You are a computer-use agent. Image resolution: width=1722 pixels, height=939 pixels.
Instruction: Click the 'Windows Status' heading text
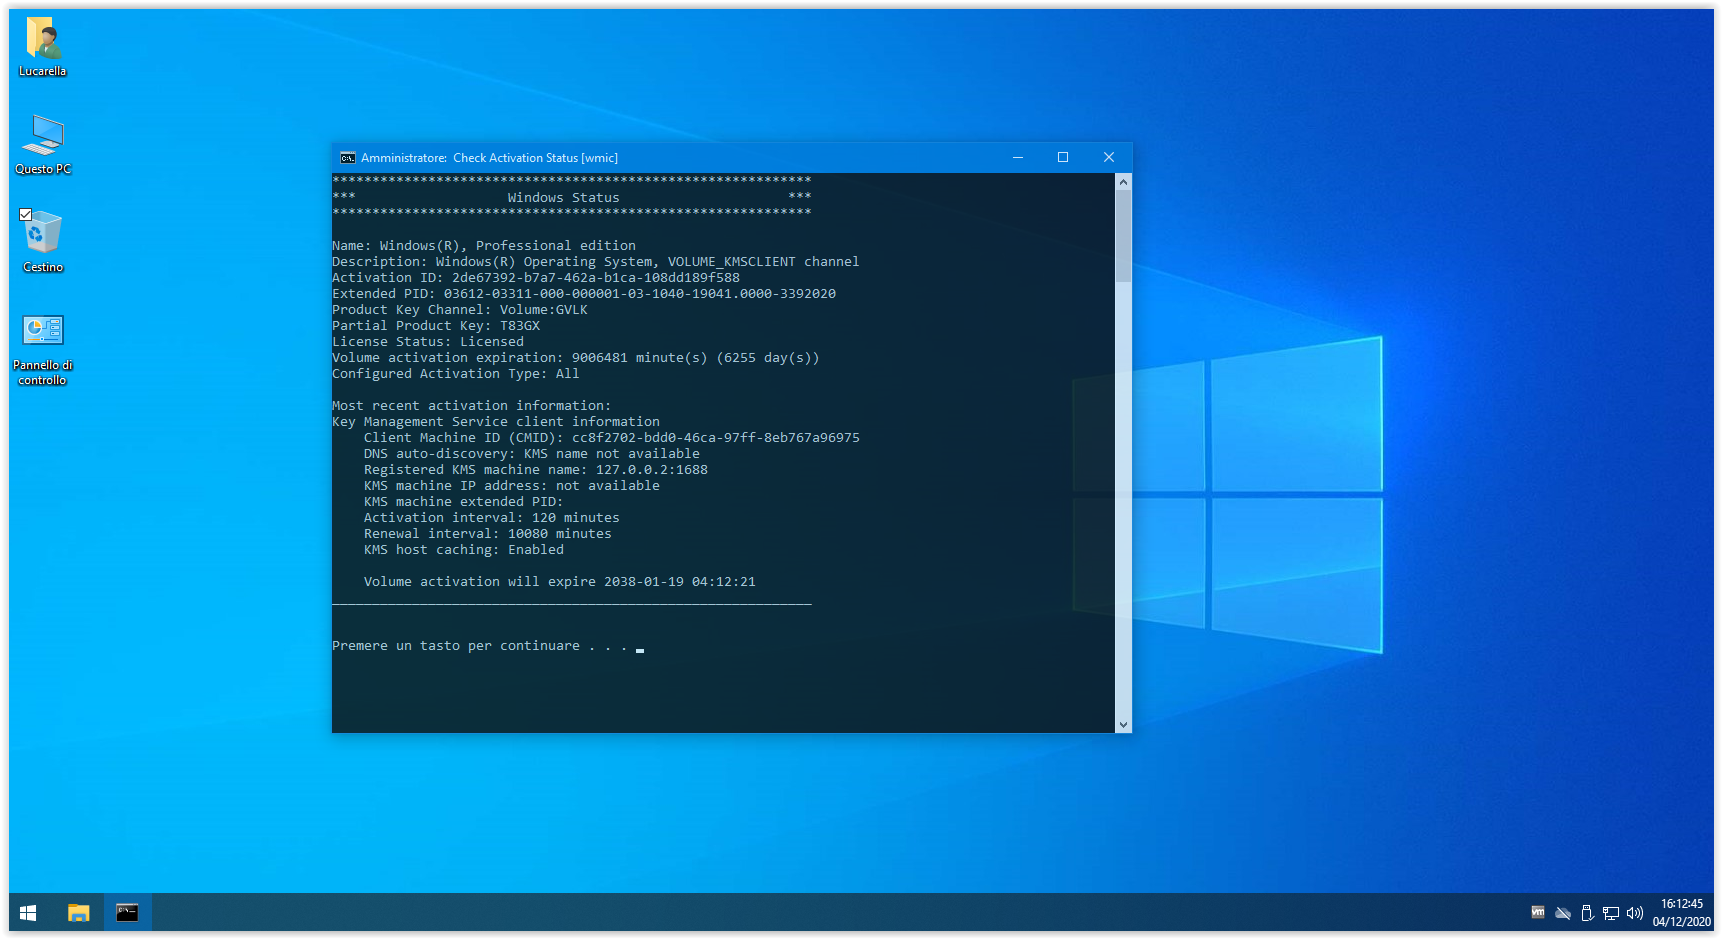[563, 198]
